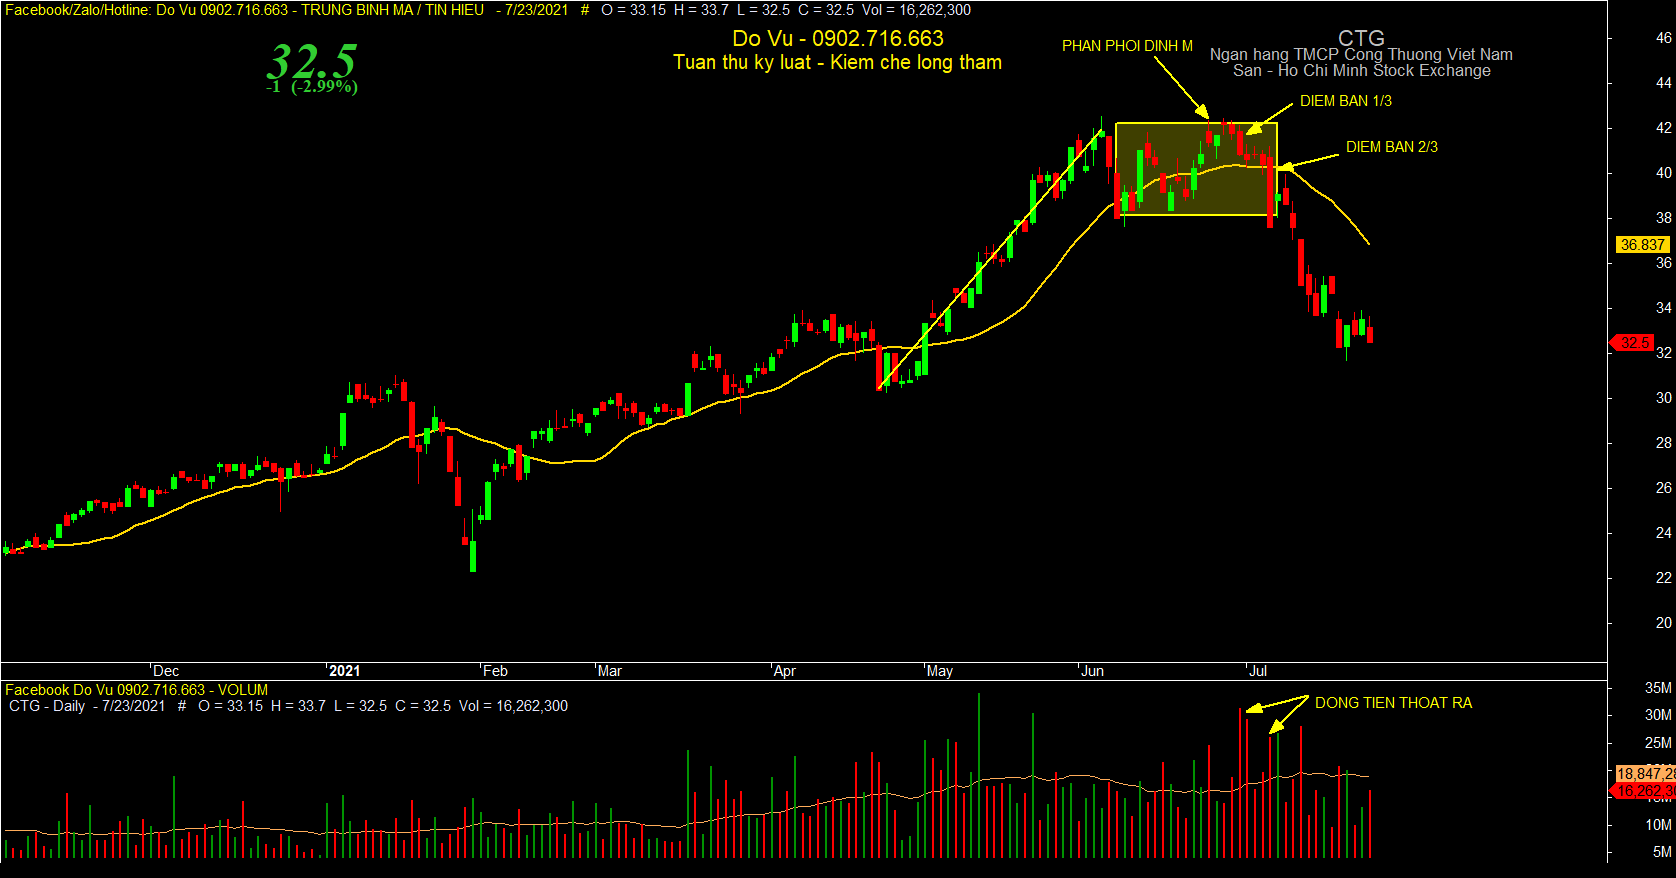Click the large green 32.5 price display

[311, 61]
